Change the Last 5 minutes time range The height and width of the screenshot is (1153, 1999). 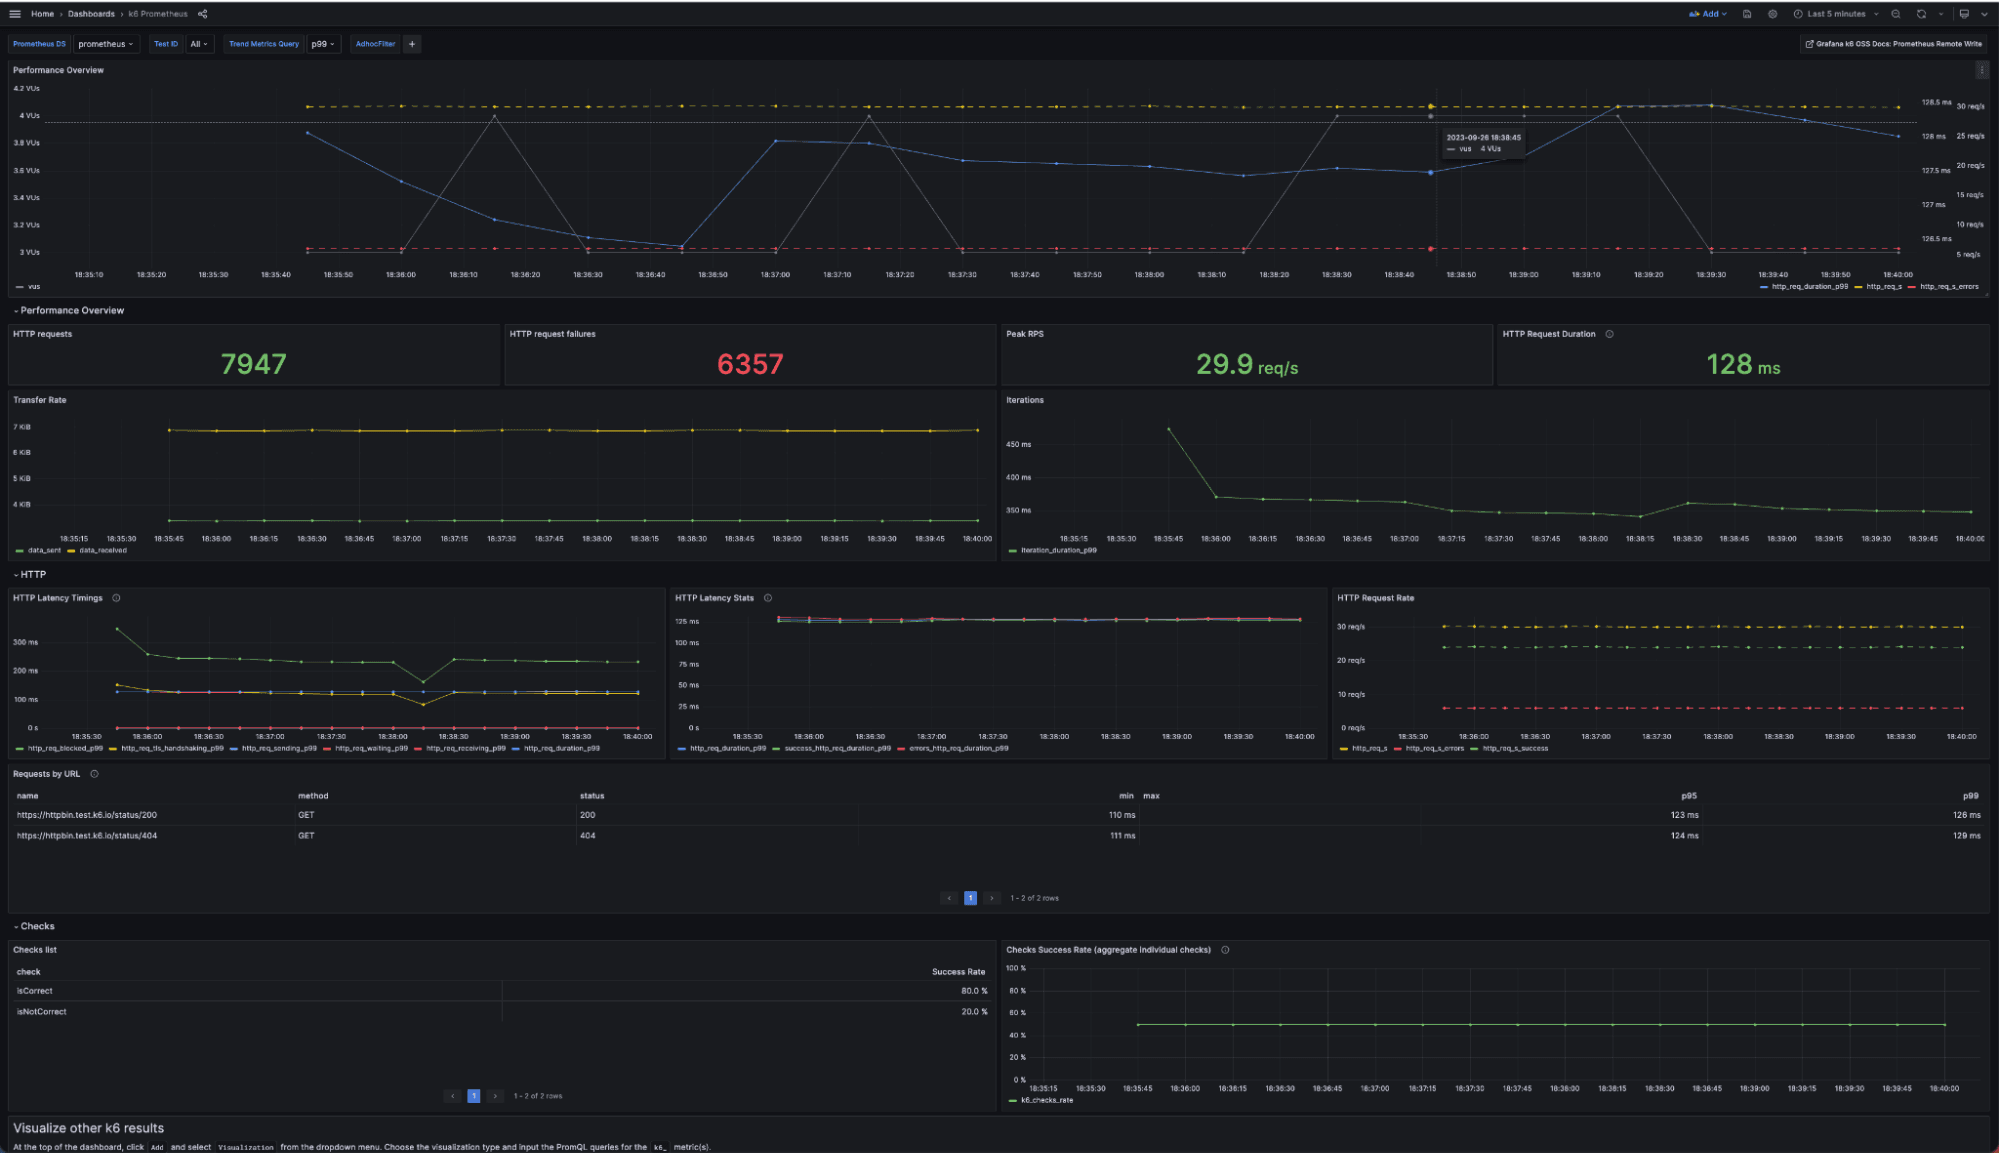[x=1835, y=14]
